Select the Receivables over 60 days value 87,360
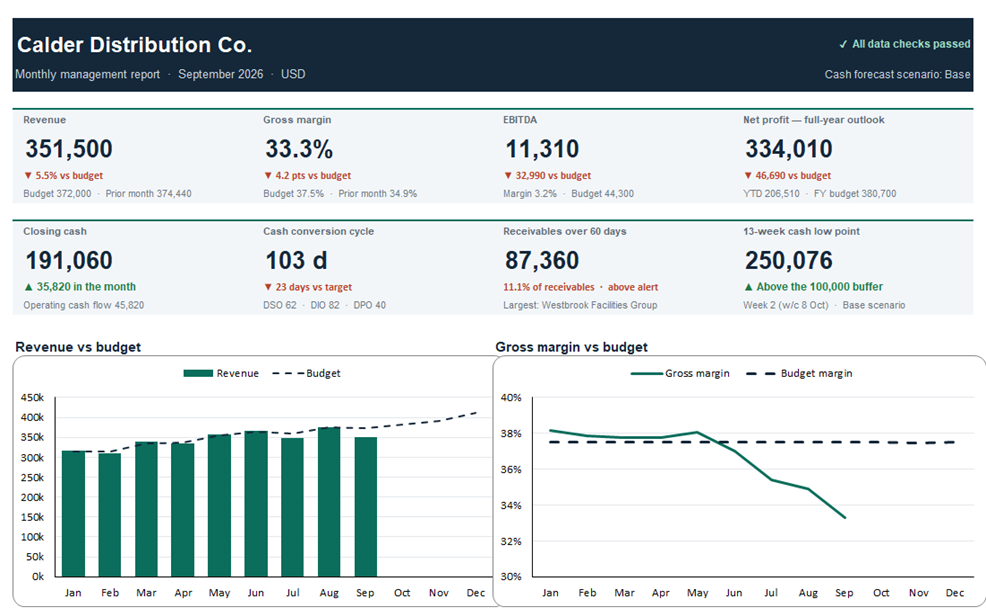The image size is (986, 608). 542,260
